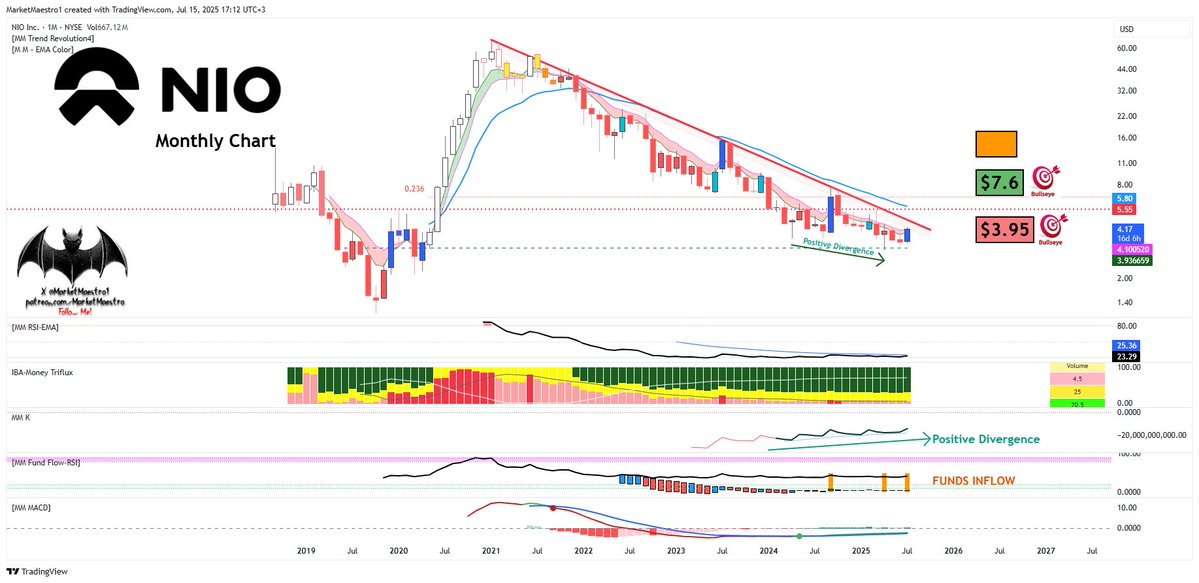This screenshot has width=1199, height=583.
Task: Click the green 70.5 cell in the Volume table
Action: [1077, 402]
